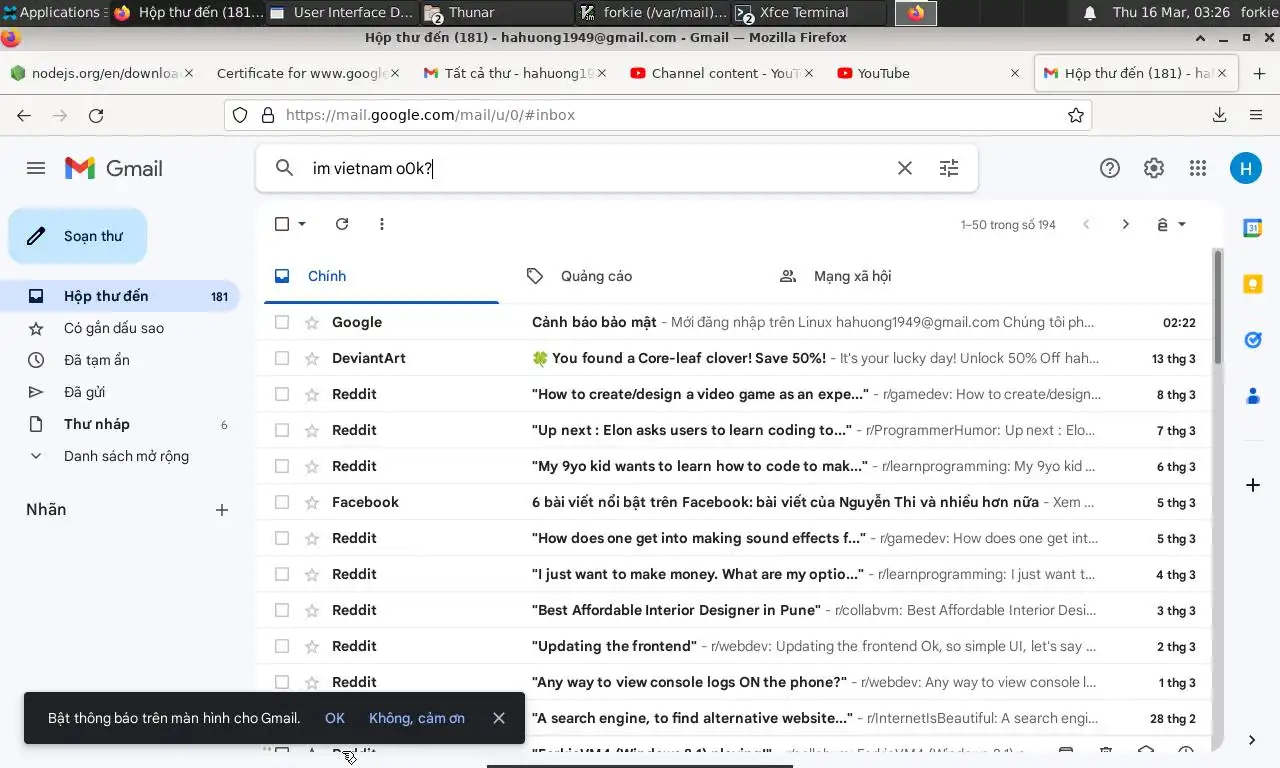Star the Google security alert email

pyautogui.click(x=312, y=322)
